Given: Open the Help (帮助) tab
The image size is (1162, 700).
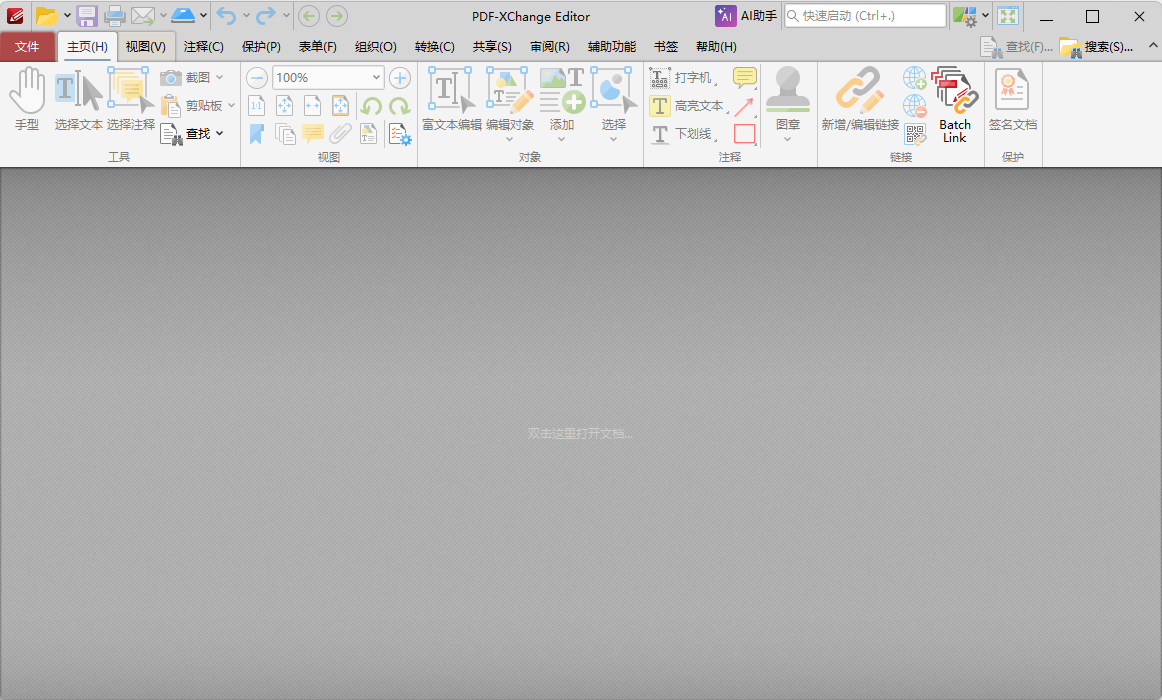Looking at the screenshot, I should 716,47.
